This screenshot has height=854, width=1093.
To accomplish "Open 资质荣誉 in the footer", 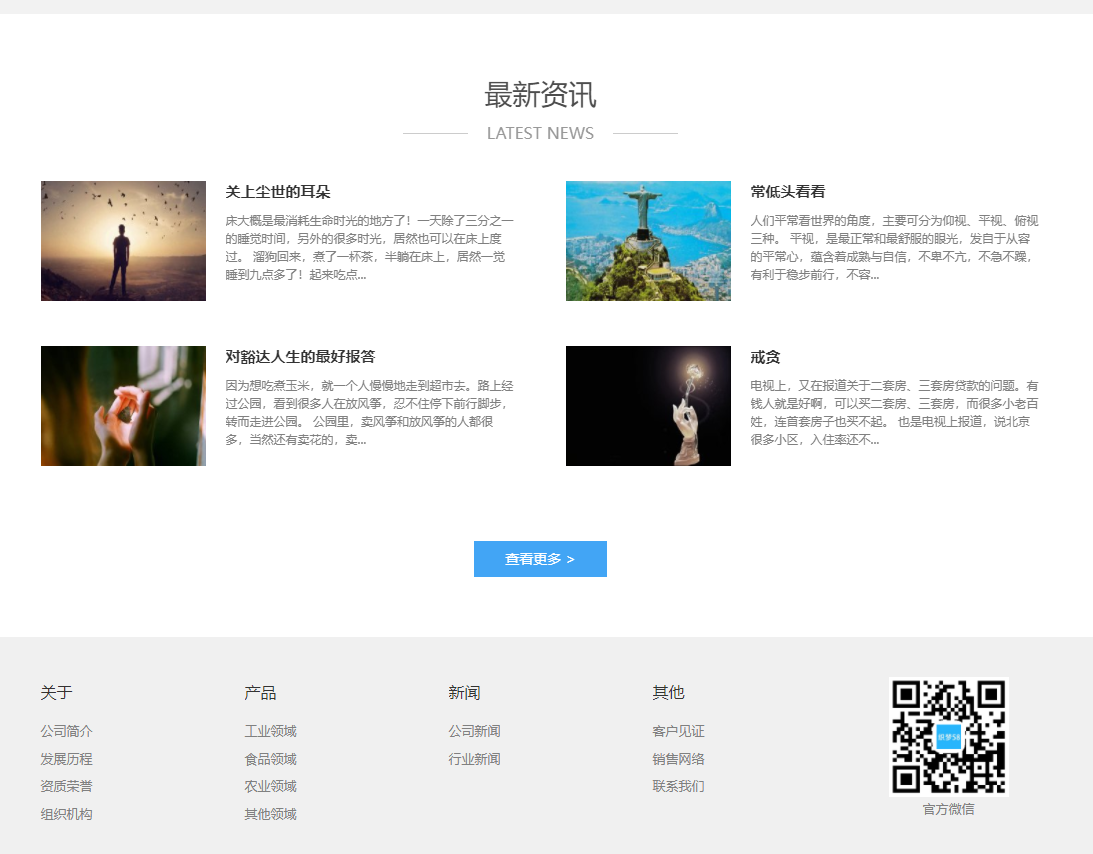I will click(66, 786).
